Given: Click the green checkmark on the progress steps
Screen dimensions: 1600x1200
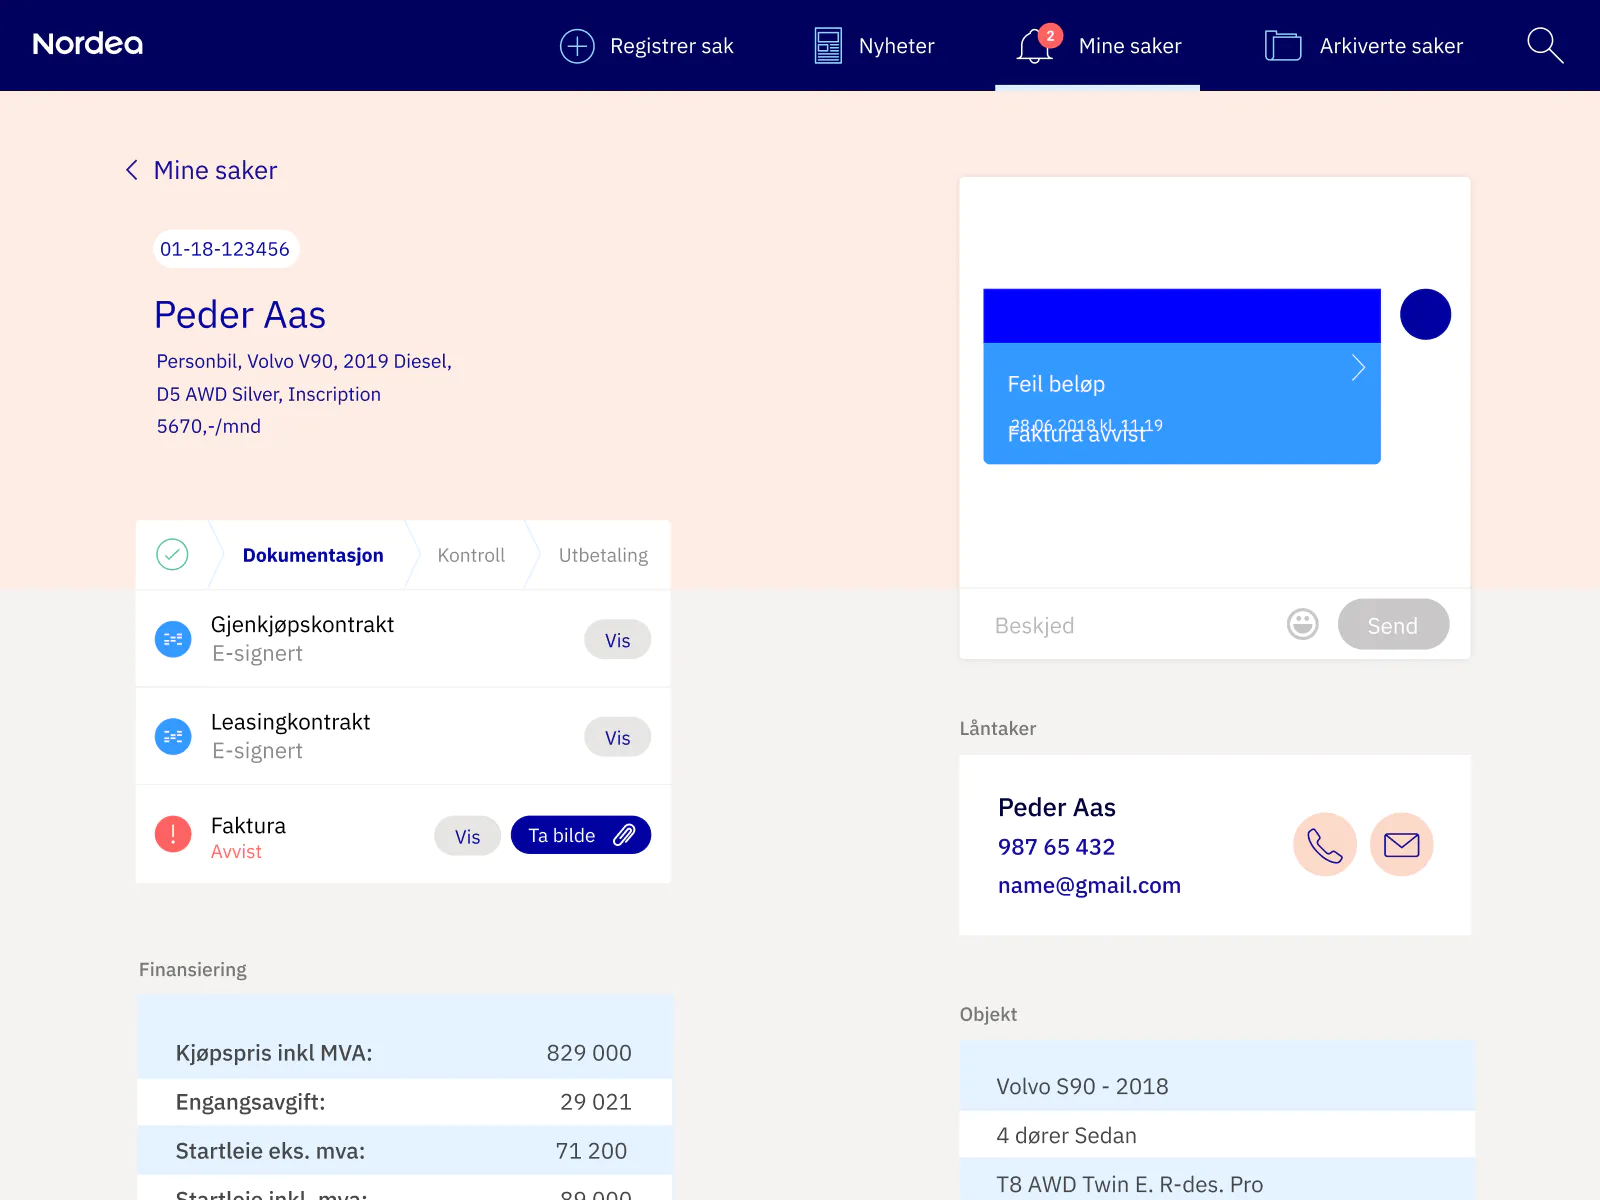Looking at the screenshot, I should [x=173, y=554].
